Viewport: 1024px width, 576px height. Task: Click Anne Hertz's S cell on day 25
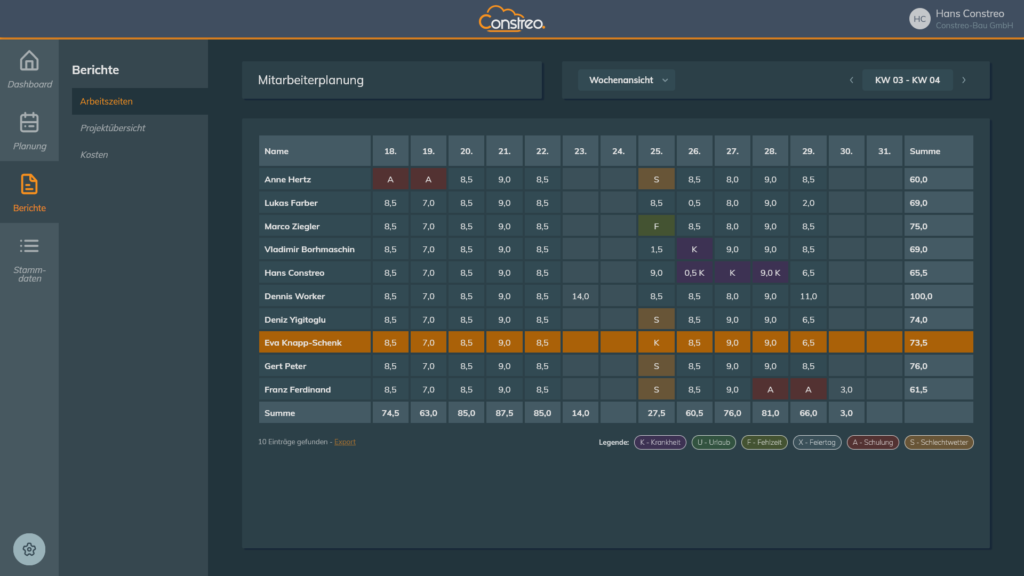coord(656,180)
